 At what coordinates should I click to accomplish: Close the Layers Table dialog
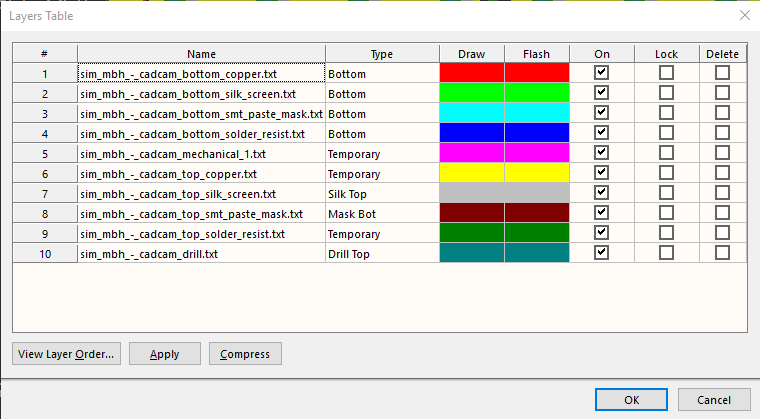743,15
